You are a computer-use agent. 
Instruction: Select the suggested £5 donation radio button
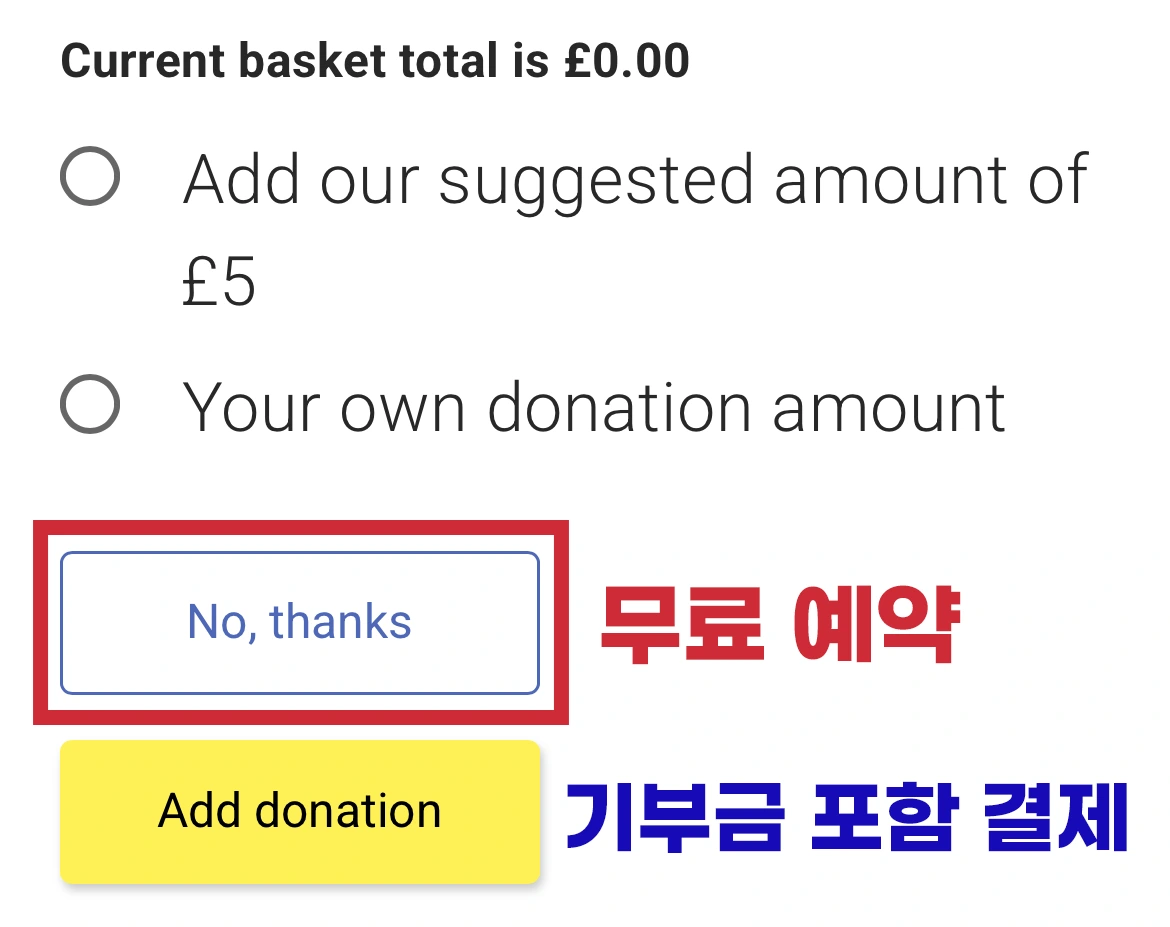point(90,177)
